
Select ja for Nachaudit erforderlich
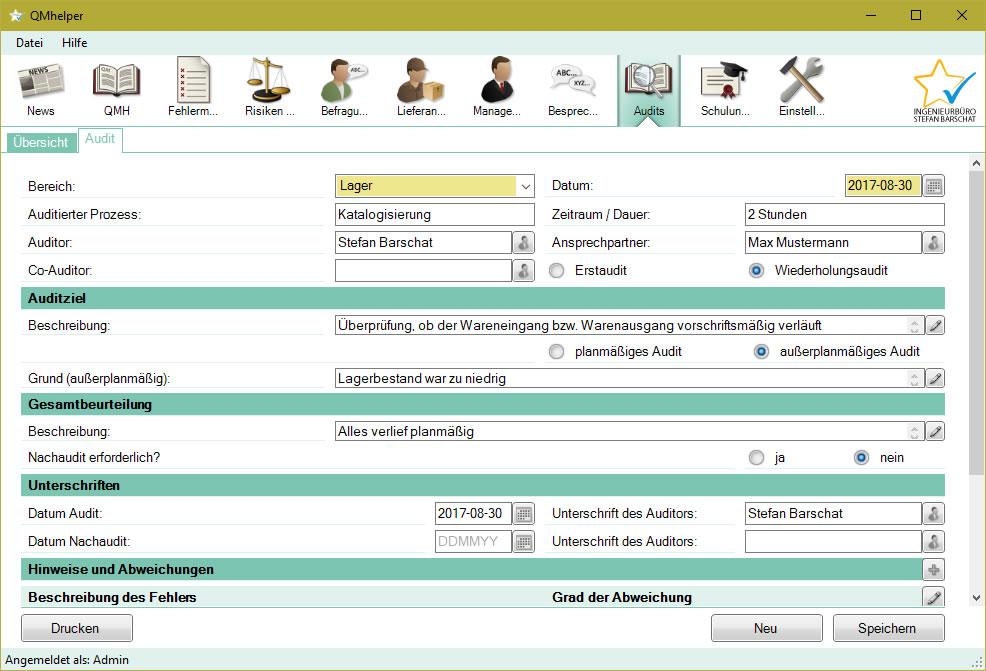click(756, 457)
